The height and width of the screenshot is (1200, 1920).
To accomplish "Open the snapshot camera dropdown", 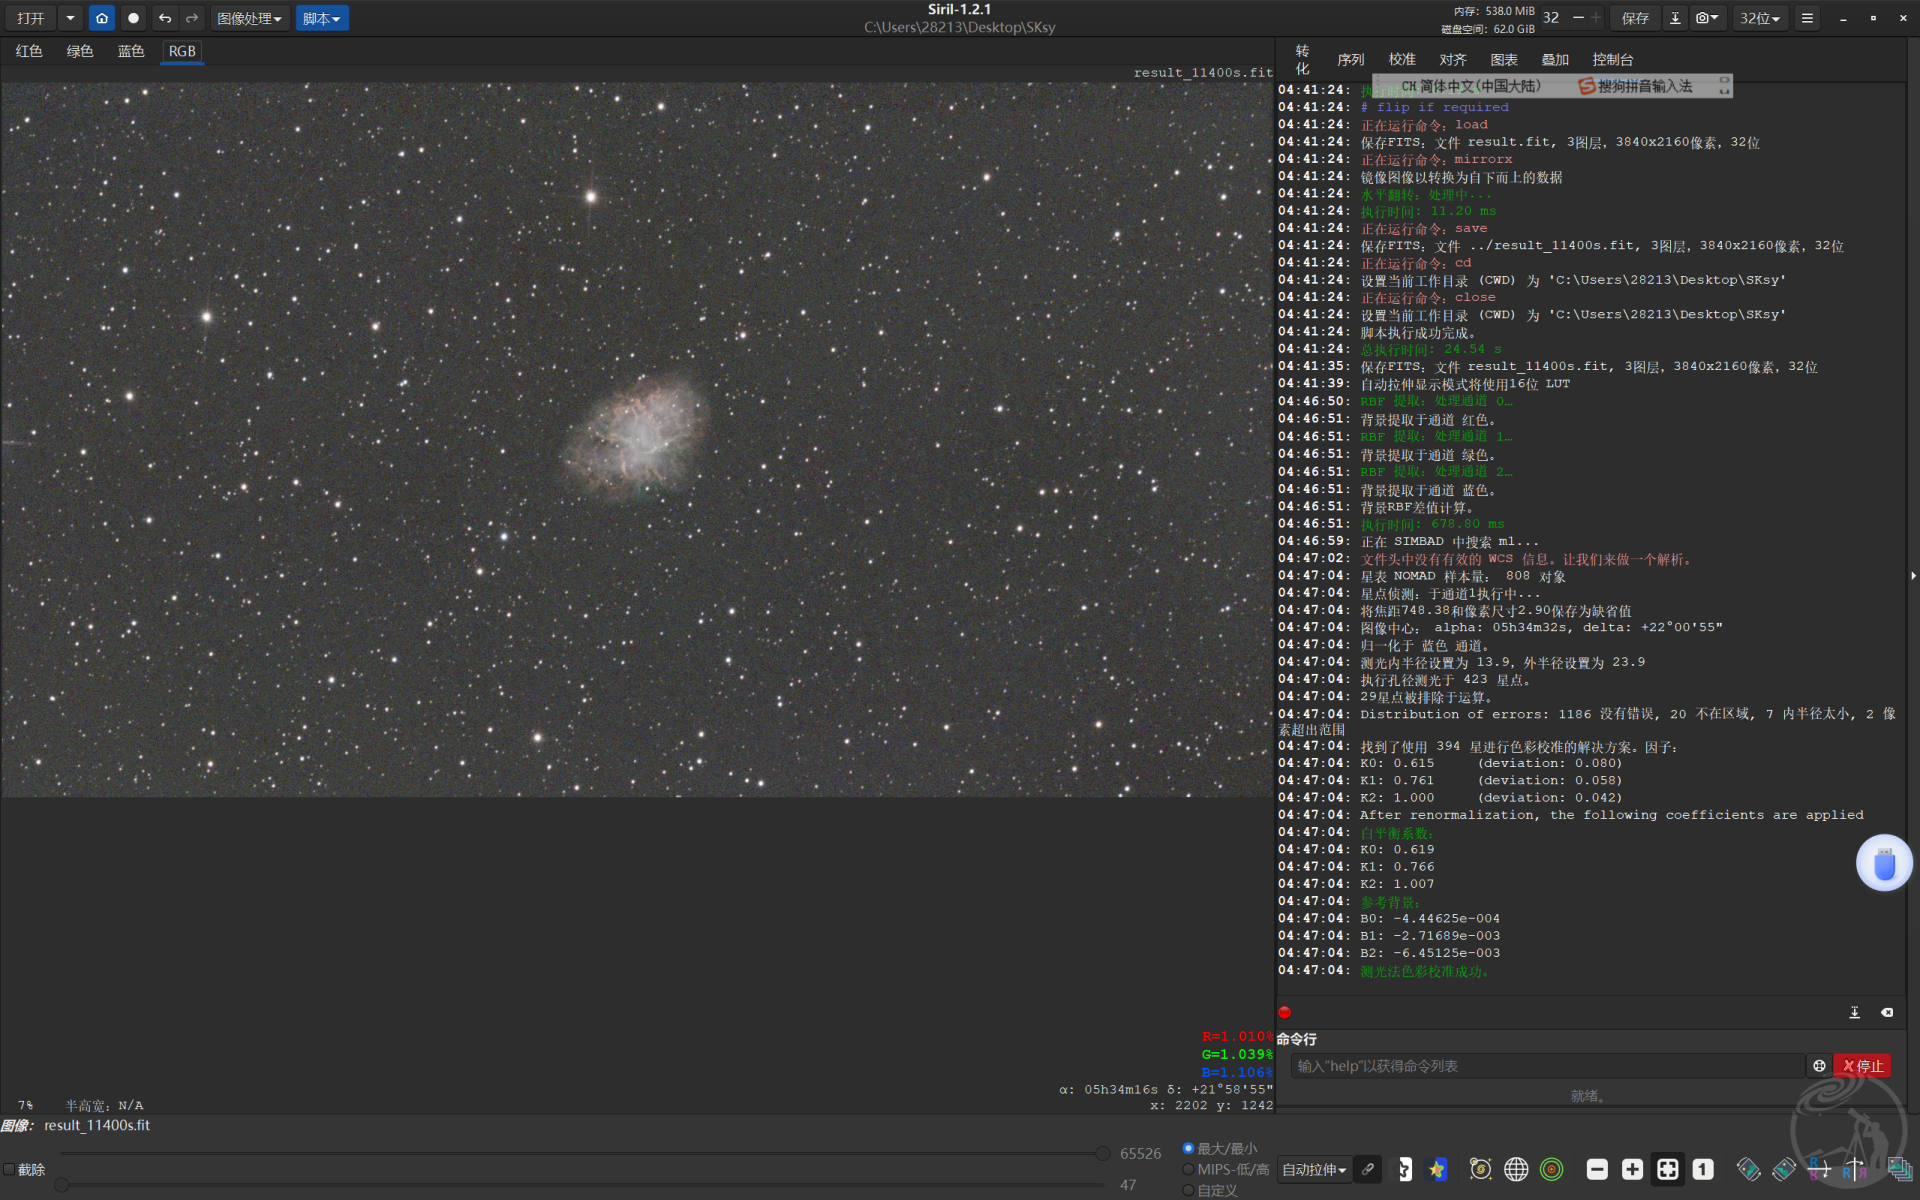I will coord(1707,18).
